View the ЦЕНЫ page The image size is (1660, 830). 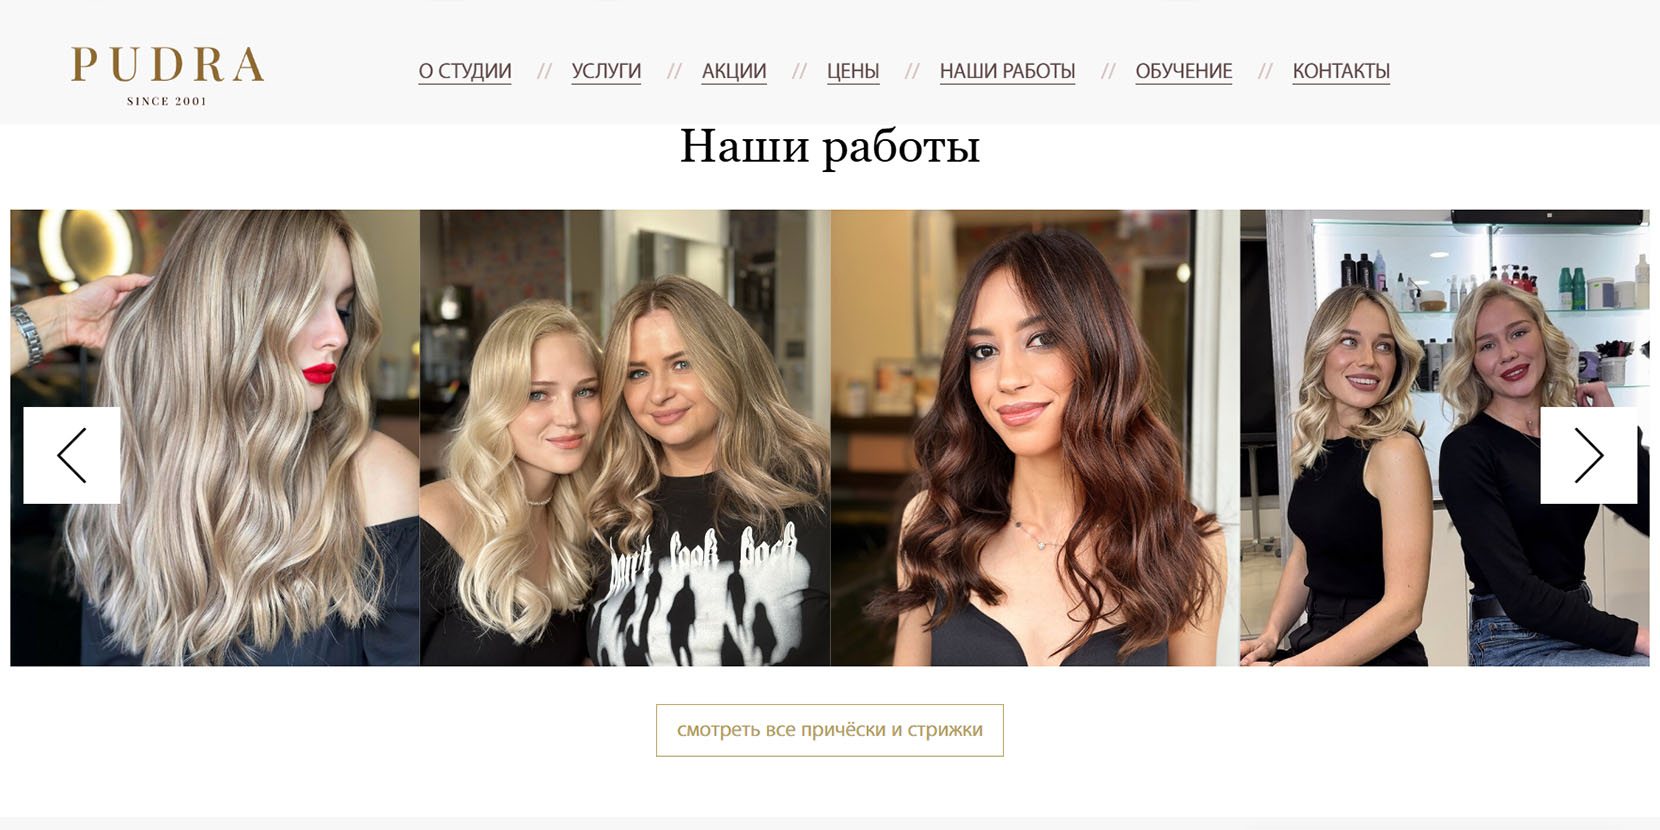point(853,71)
